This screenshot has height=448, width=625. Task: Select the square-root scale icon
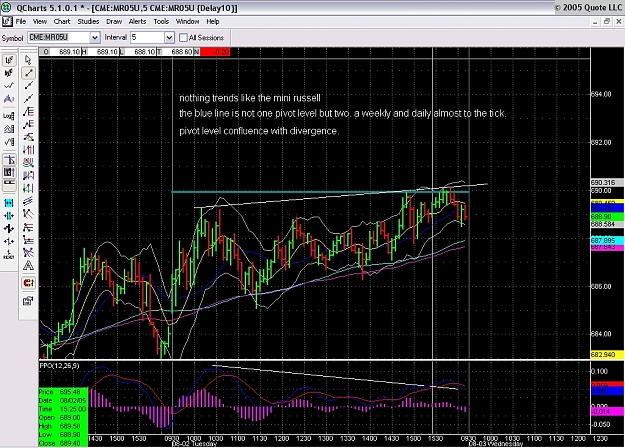tap(9, 142)
